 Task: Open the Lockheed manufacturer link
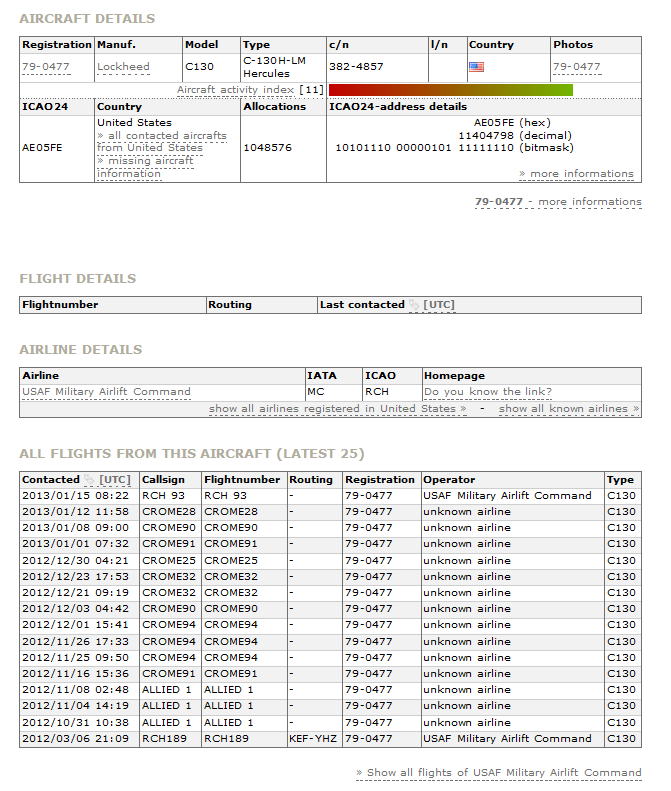point(123,67)
